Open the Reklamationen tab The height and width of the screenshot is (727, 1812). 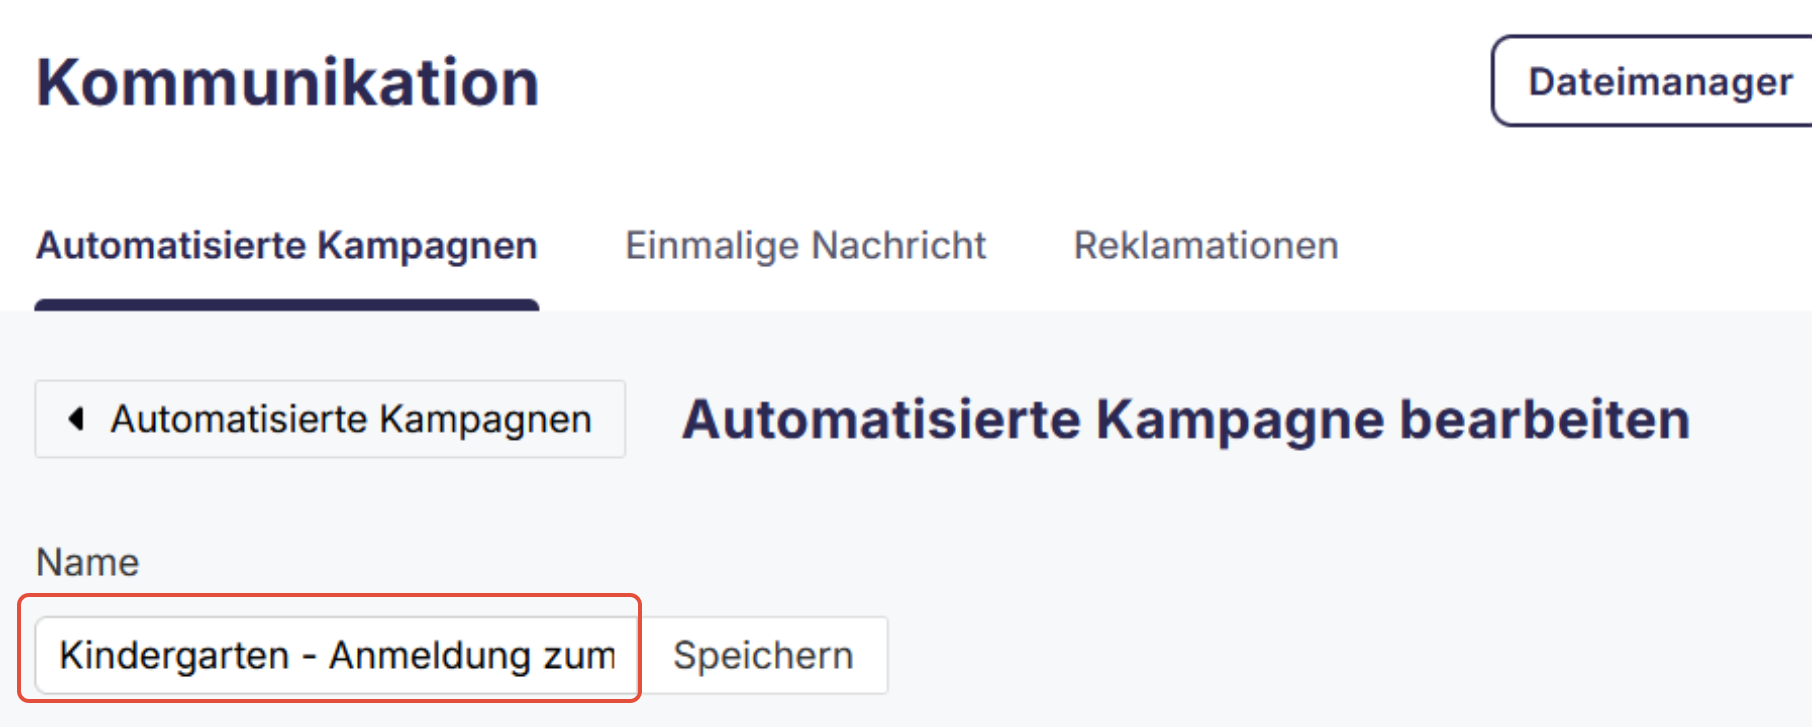[1205, 245]
